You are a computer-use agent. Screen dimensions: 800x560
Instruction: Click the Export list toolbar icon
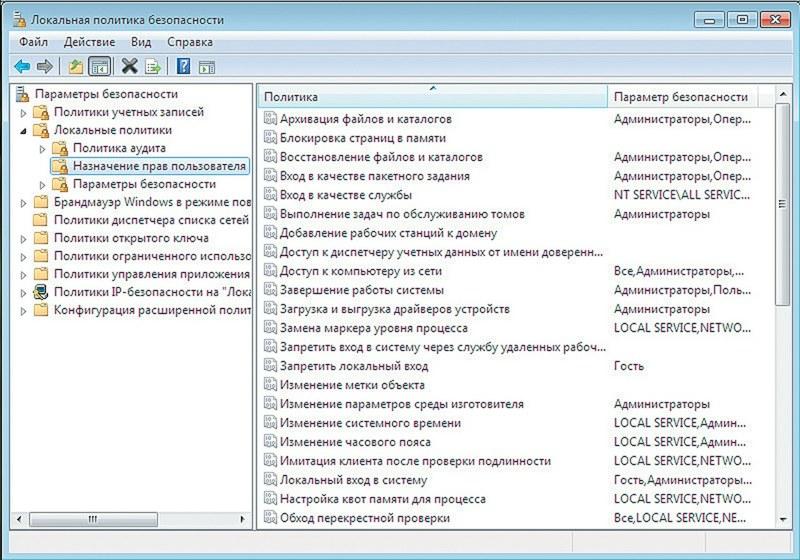(153, 67)
